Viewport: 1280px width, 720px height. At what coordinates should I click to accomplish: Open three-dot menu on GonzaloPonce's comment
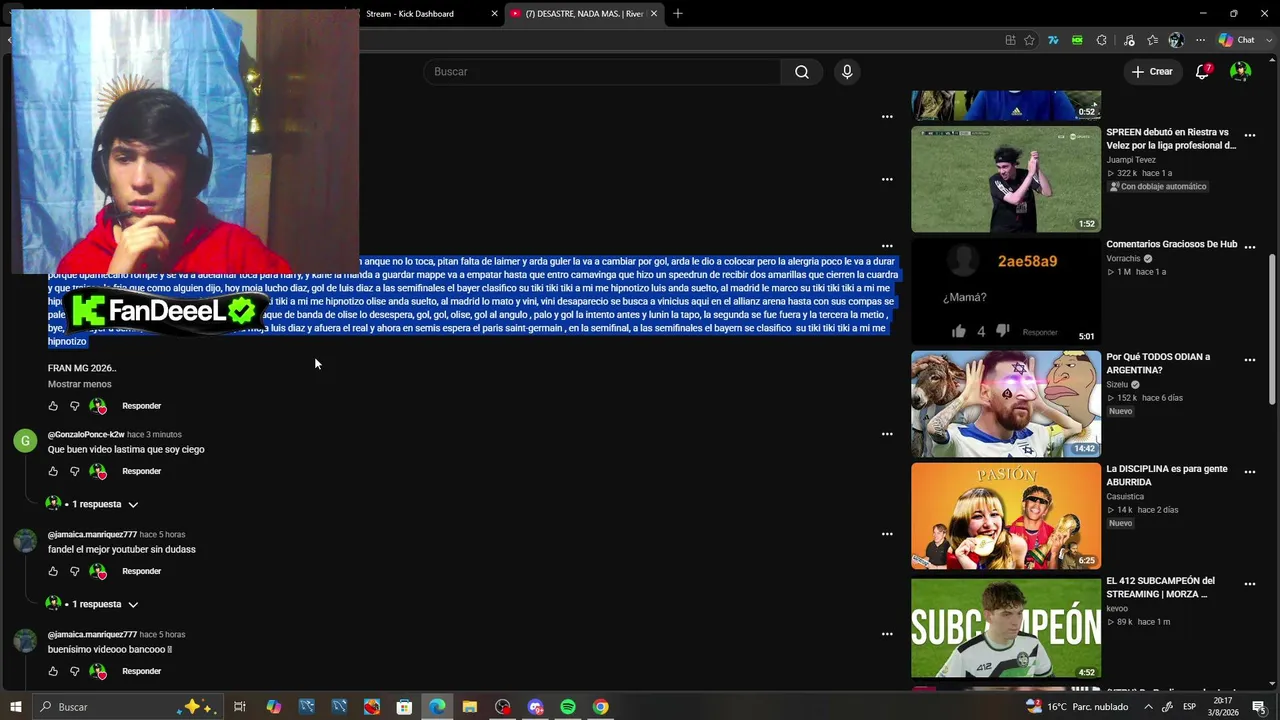(x=886, y=434)
